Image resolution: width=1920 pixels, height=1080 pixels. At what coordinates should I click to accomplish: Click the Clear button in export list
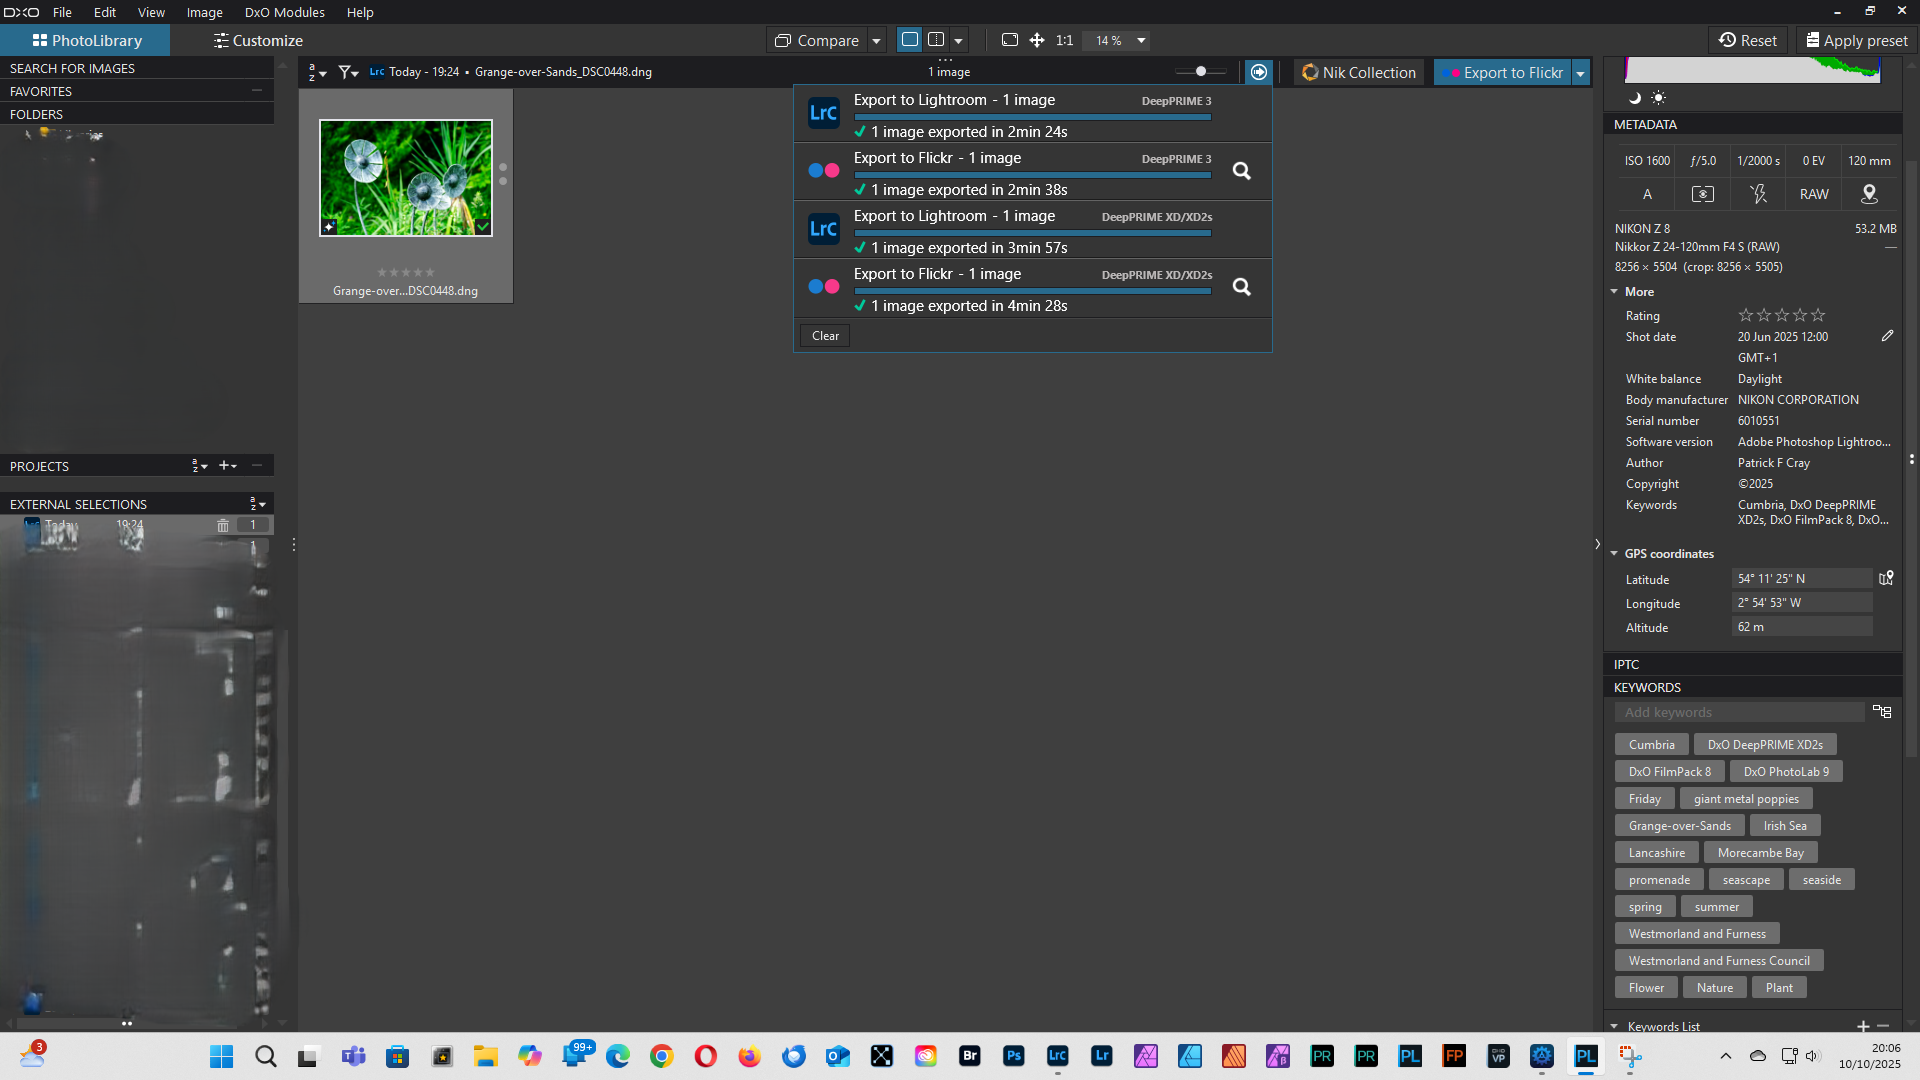tap(825, 336)
